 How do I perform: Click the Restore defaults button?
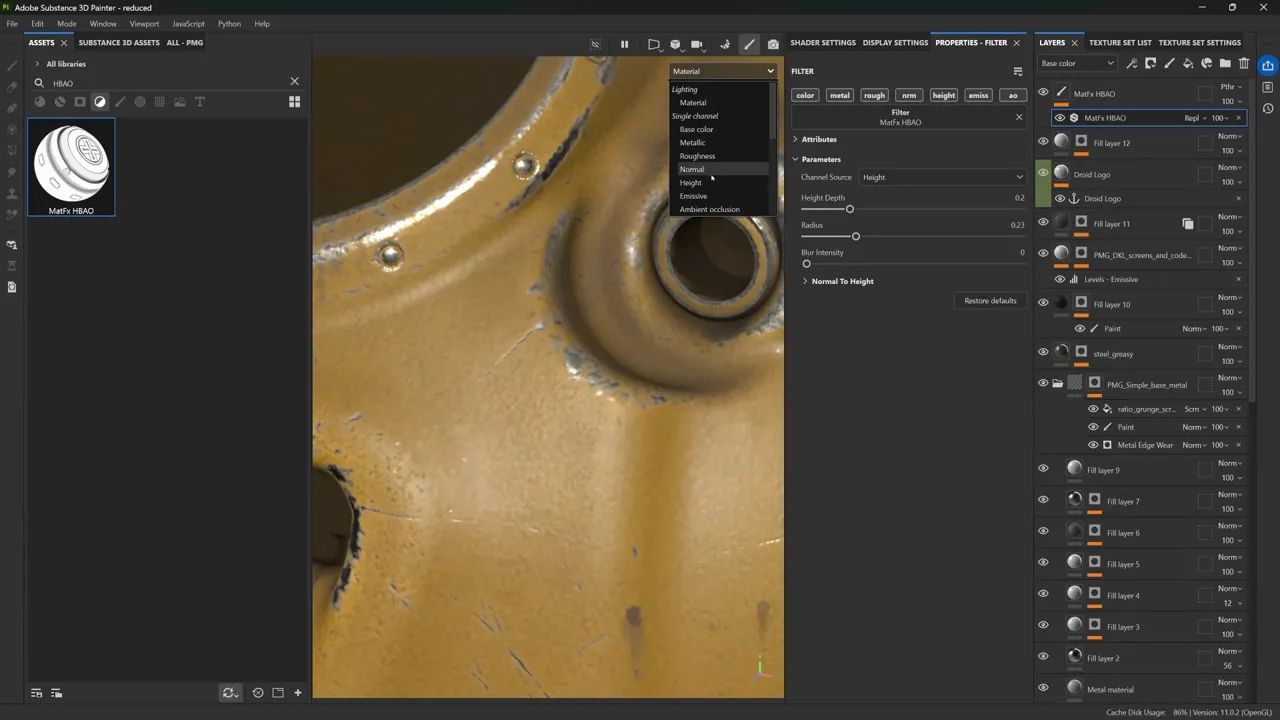[x=990, y=301]
